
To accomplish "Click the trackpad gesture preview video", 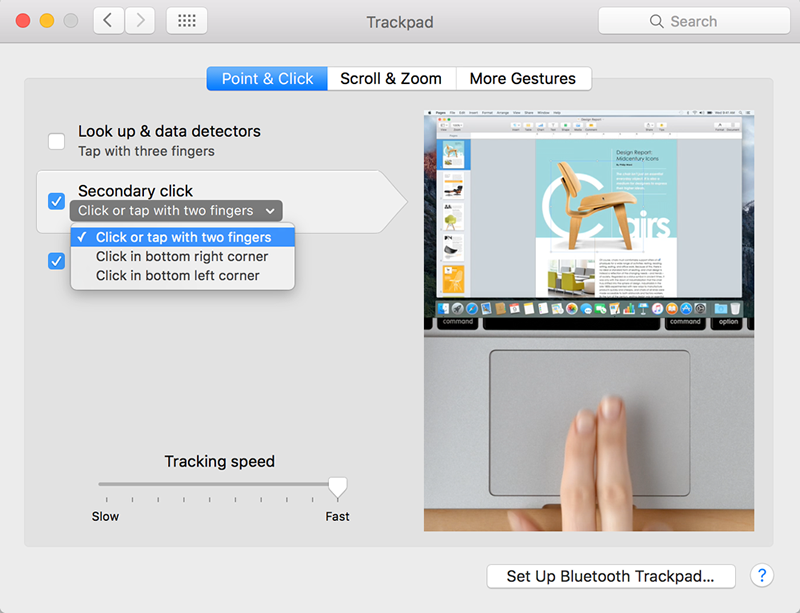I will click(x=589, y=320).
